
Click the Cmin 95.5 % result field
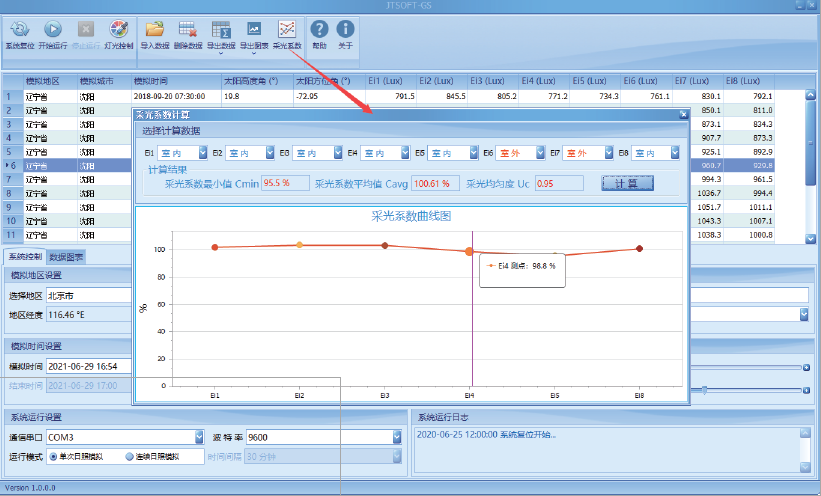[x=285, y=183]
